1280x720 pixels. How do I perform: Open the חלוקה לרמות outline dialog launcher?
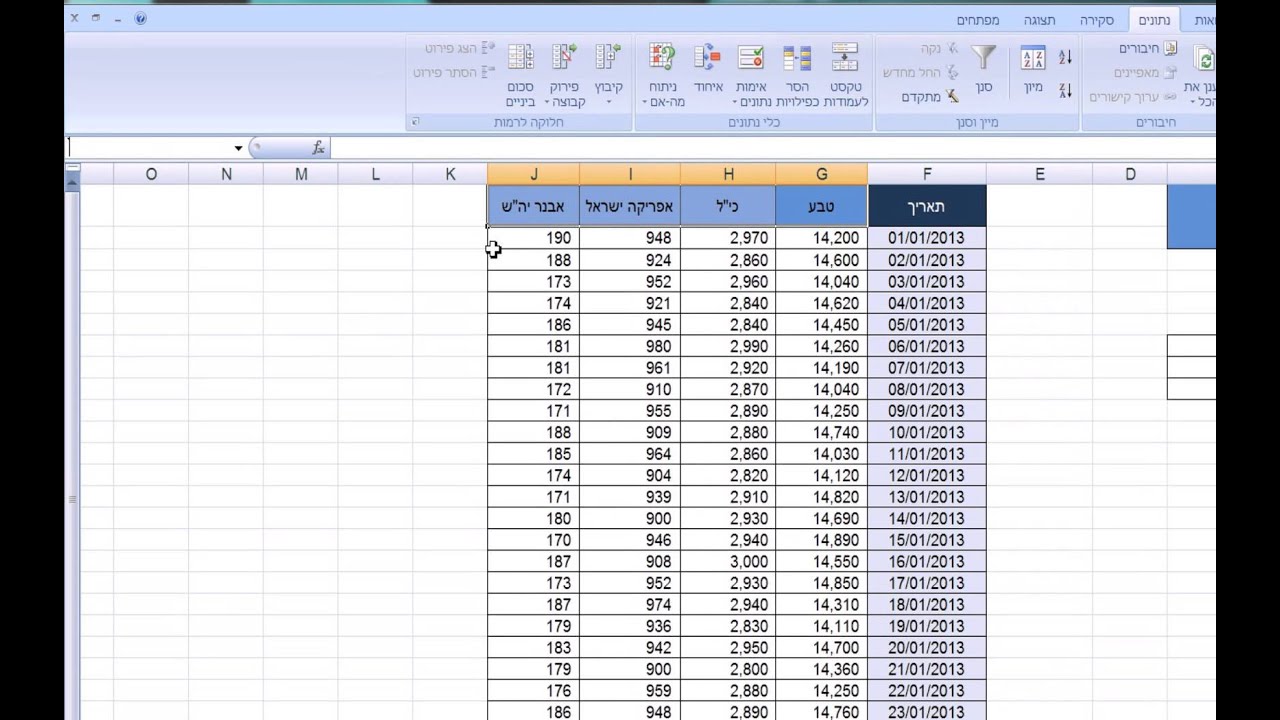coord(416,122)
